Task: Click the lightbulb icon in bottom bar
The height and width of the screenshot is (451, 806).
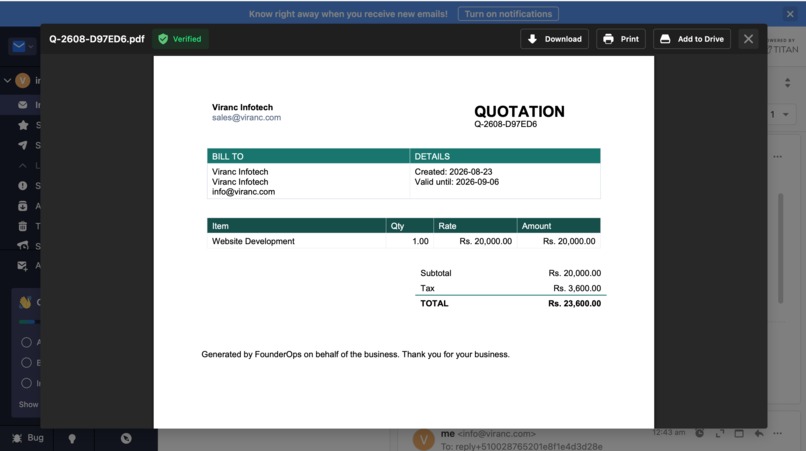Action: point(72,439)
